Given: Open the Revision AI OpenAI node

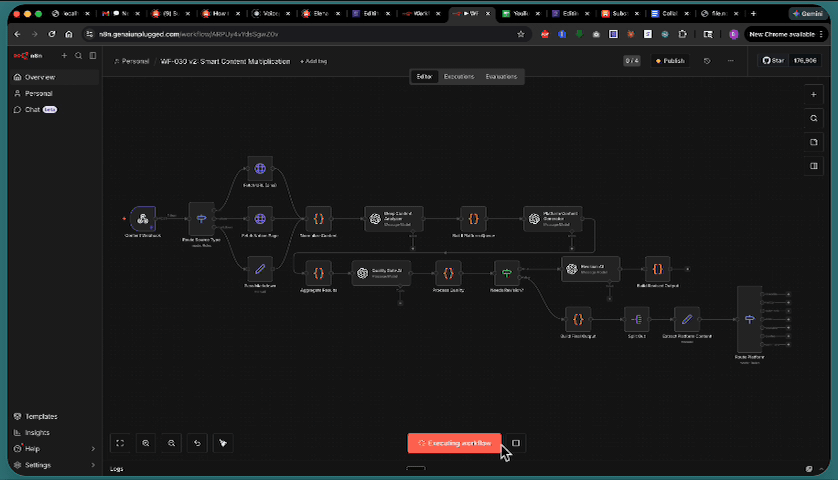Looking at the screenshot, I should click(x=591, y=269).
